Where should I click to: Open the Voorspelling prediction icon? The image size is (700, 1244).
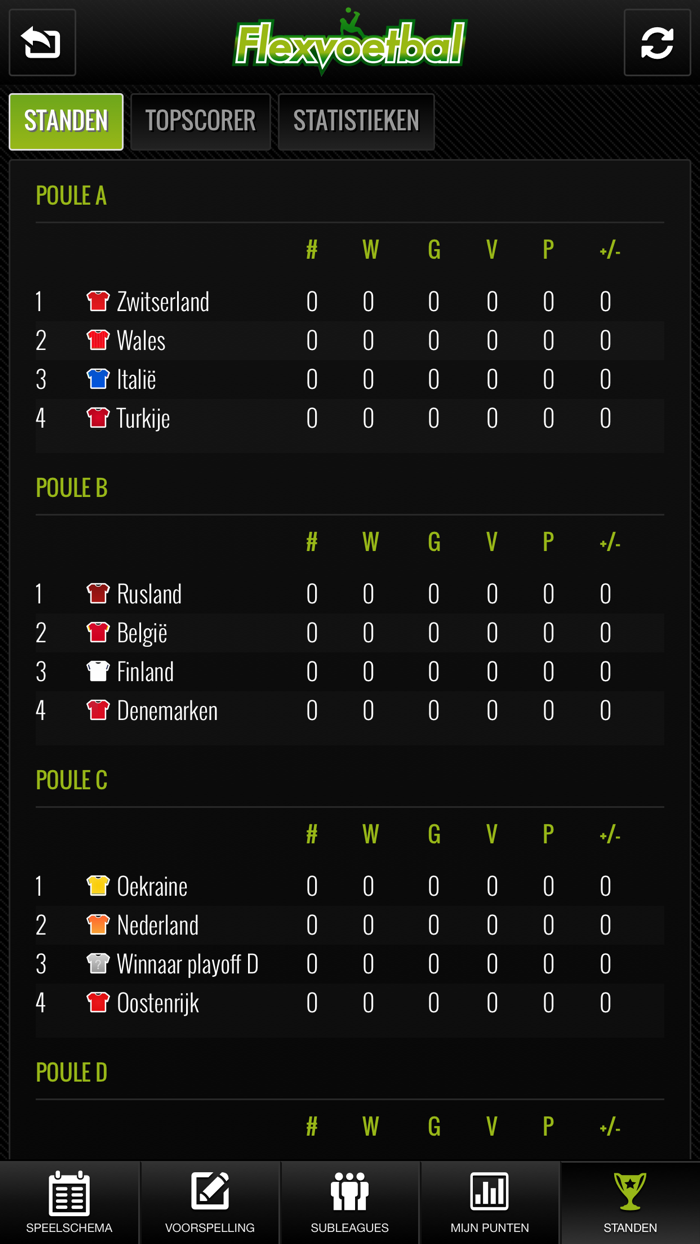click(x=208, y=1202)
